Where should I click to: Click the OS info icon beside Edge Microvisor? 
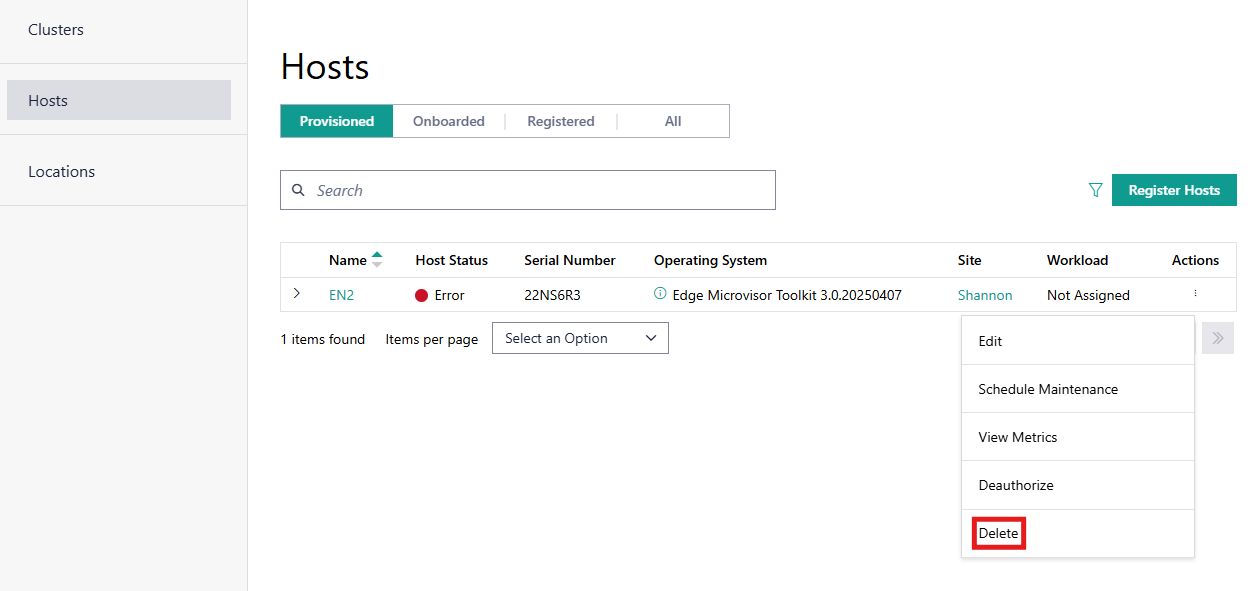coord(660,294)
